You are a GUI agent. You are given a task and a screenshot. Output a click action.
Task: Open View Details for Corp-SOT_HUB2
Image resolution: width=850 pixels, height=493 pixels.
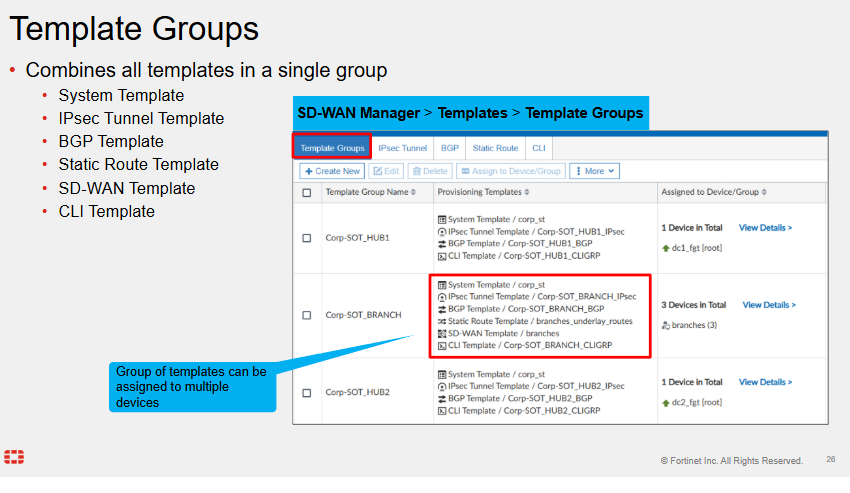tap(765, 382)
